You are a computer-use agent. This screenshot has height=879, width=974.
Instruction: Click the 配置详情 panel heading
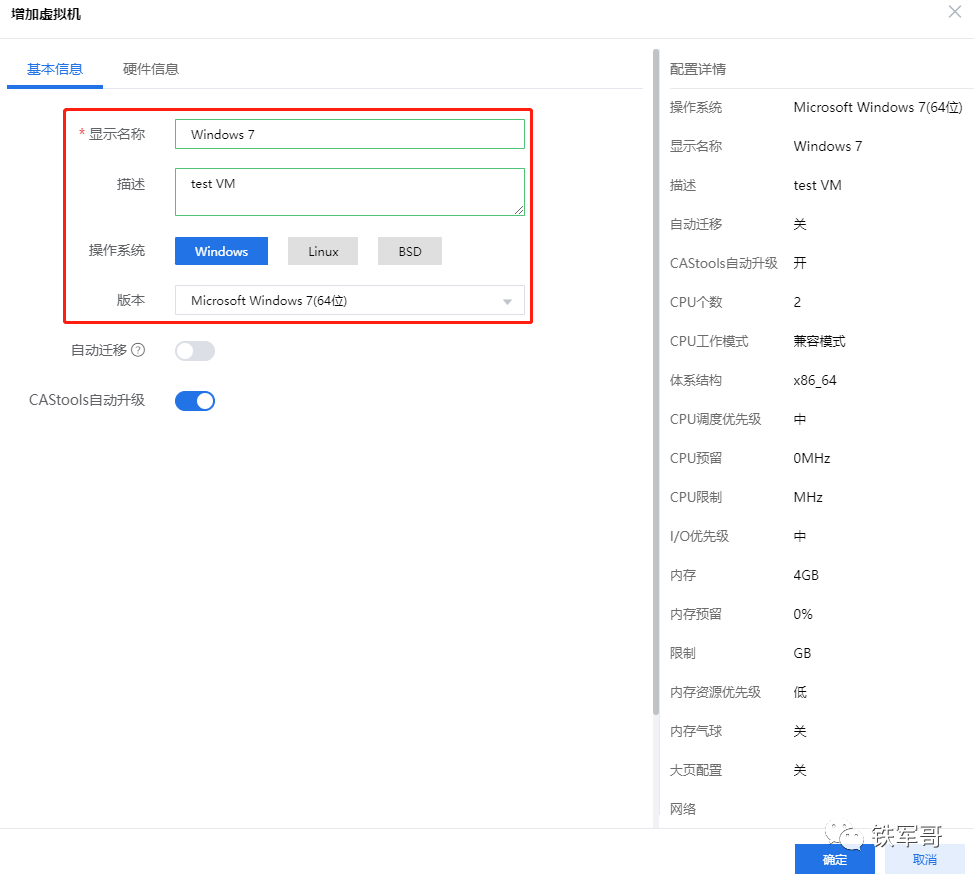697,69
